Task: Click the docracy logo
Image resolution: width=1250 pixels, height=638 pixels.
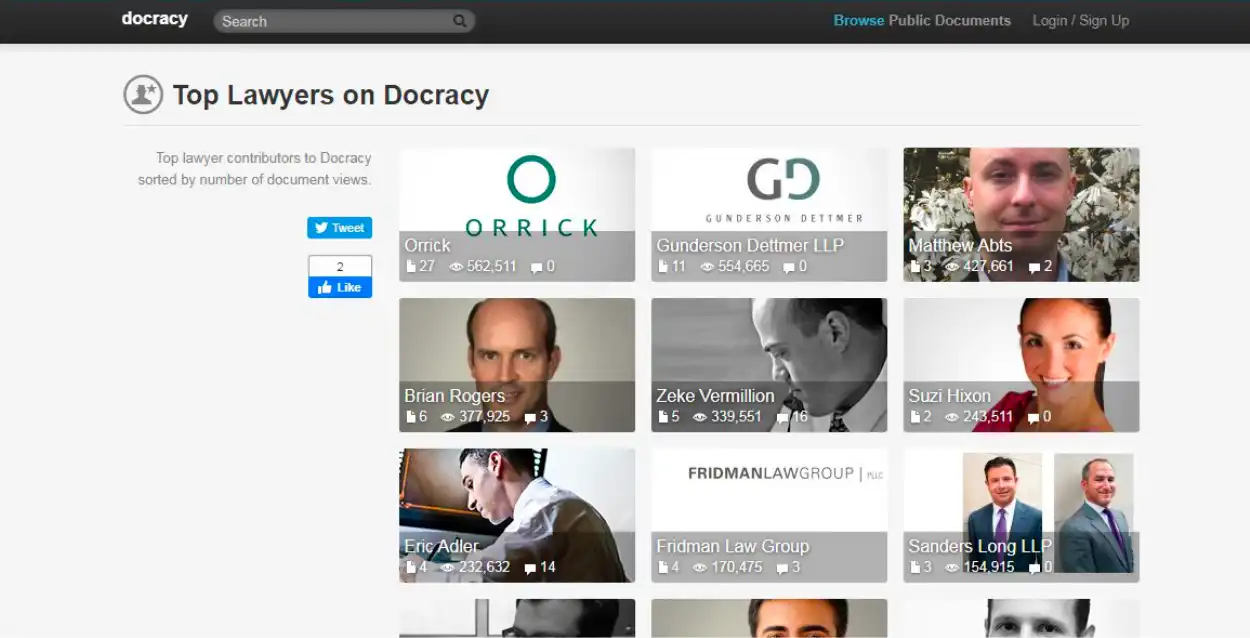Action: click(x=154, y=19)
